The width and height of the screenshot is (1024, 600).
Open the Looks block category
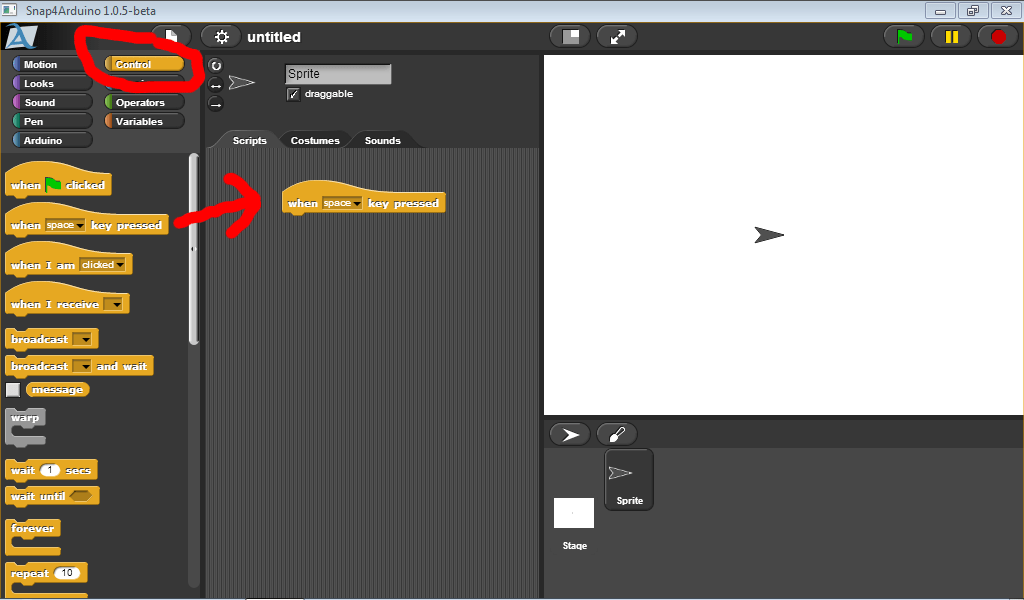coord(52,83)
